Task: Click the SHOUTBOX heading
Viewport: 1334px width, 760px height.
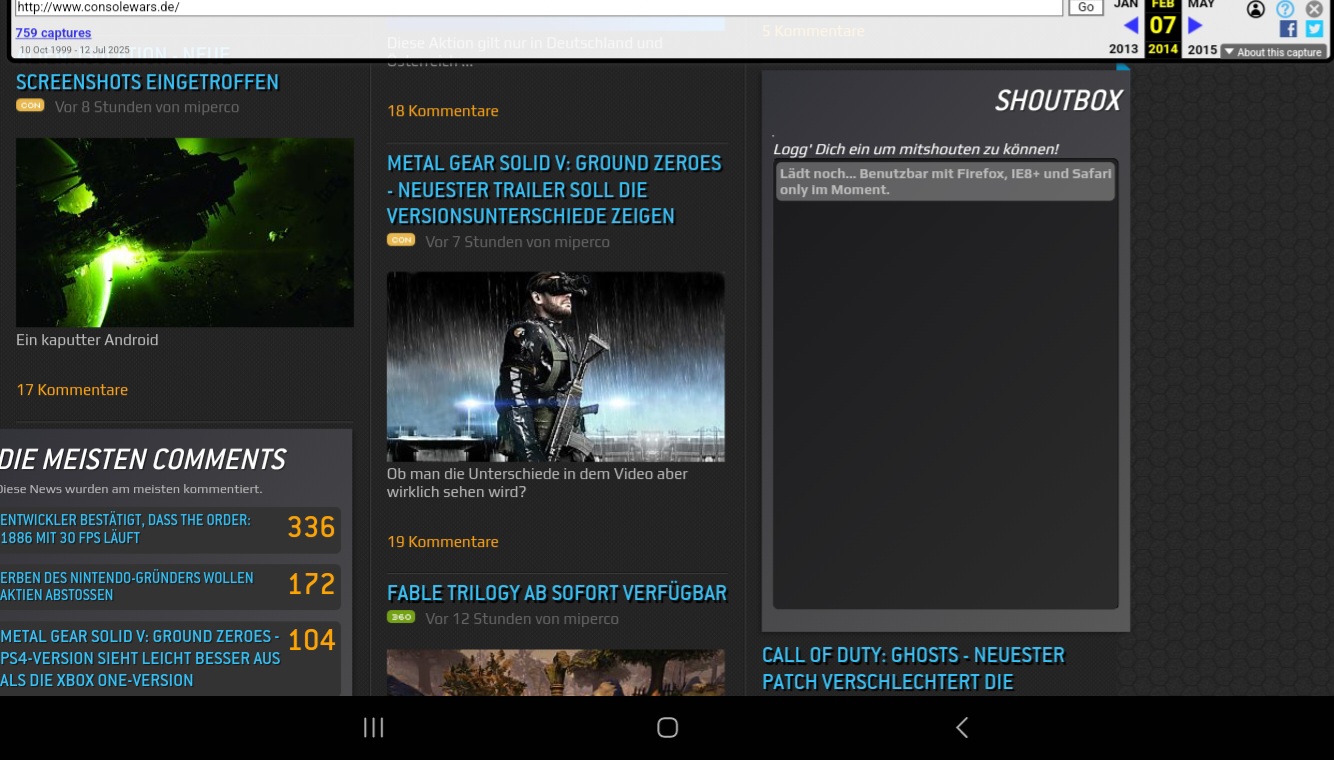Action: (x=1058, y=100)
